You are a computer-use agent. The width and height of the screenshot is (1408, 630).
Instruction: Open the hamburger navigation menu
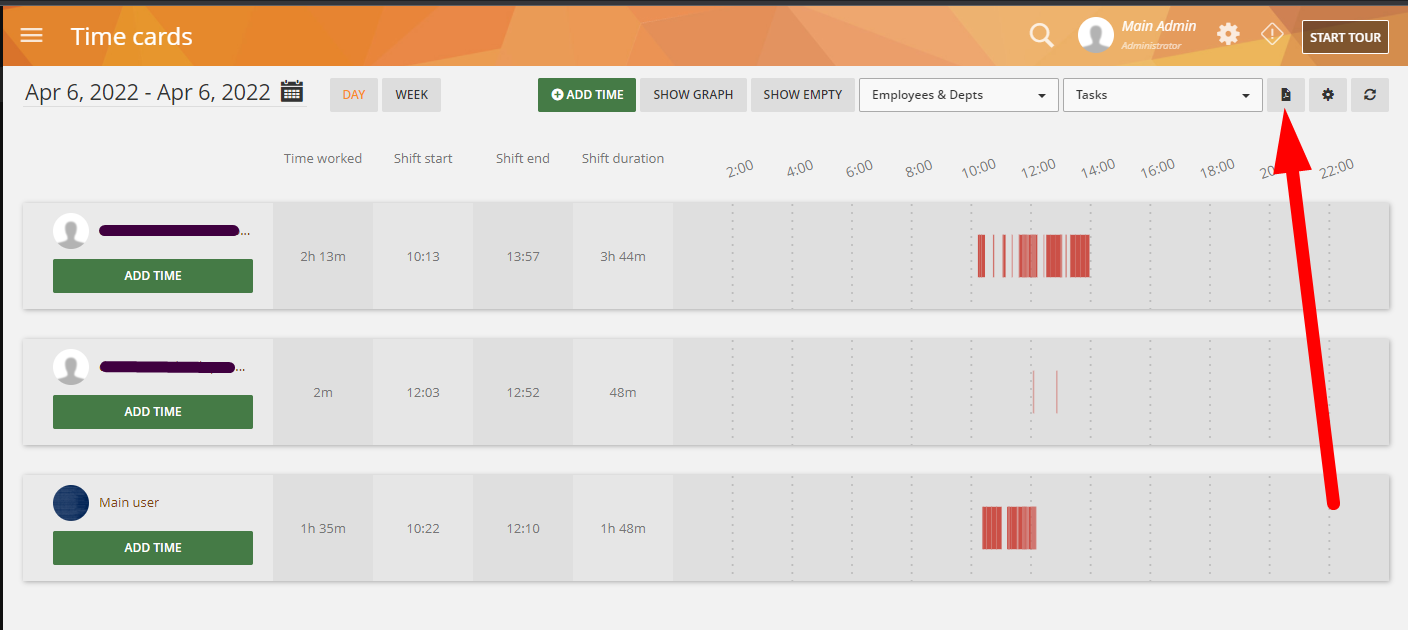click(32, 36)
